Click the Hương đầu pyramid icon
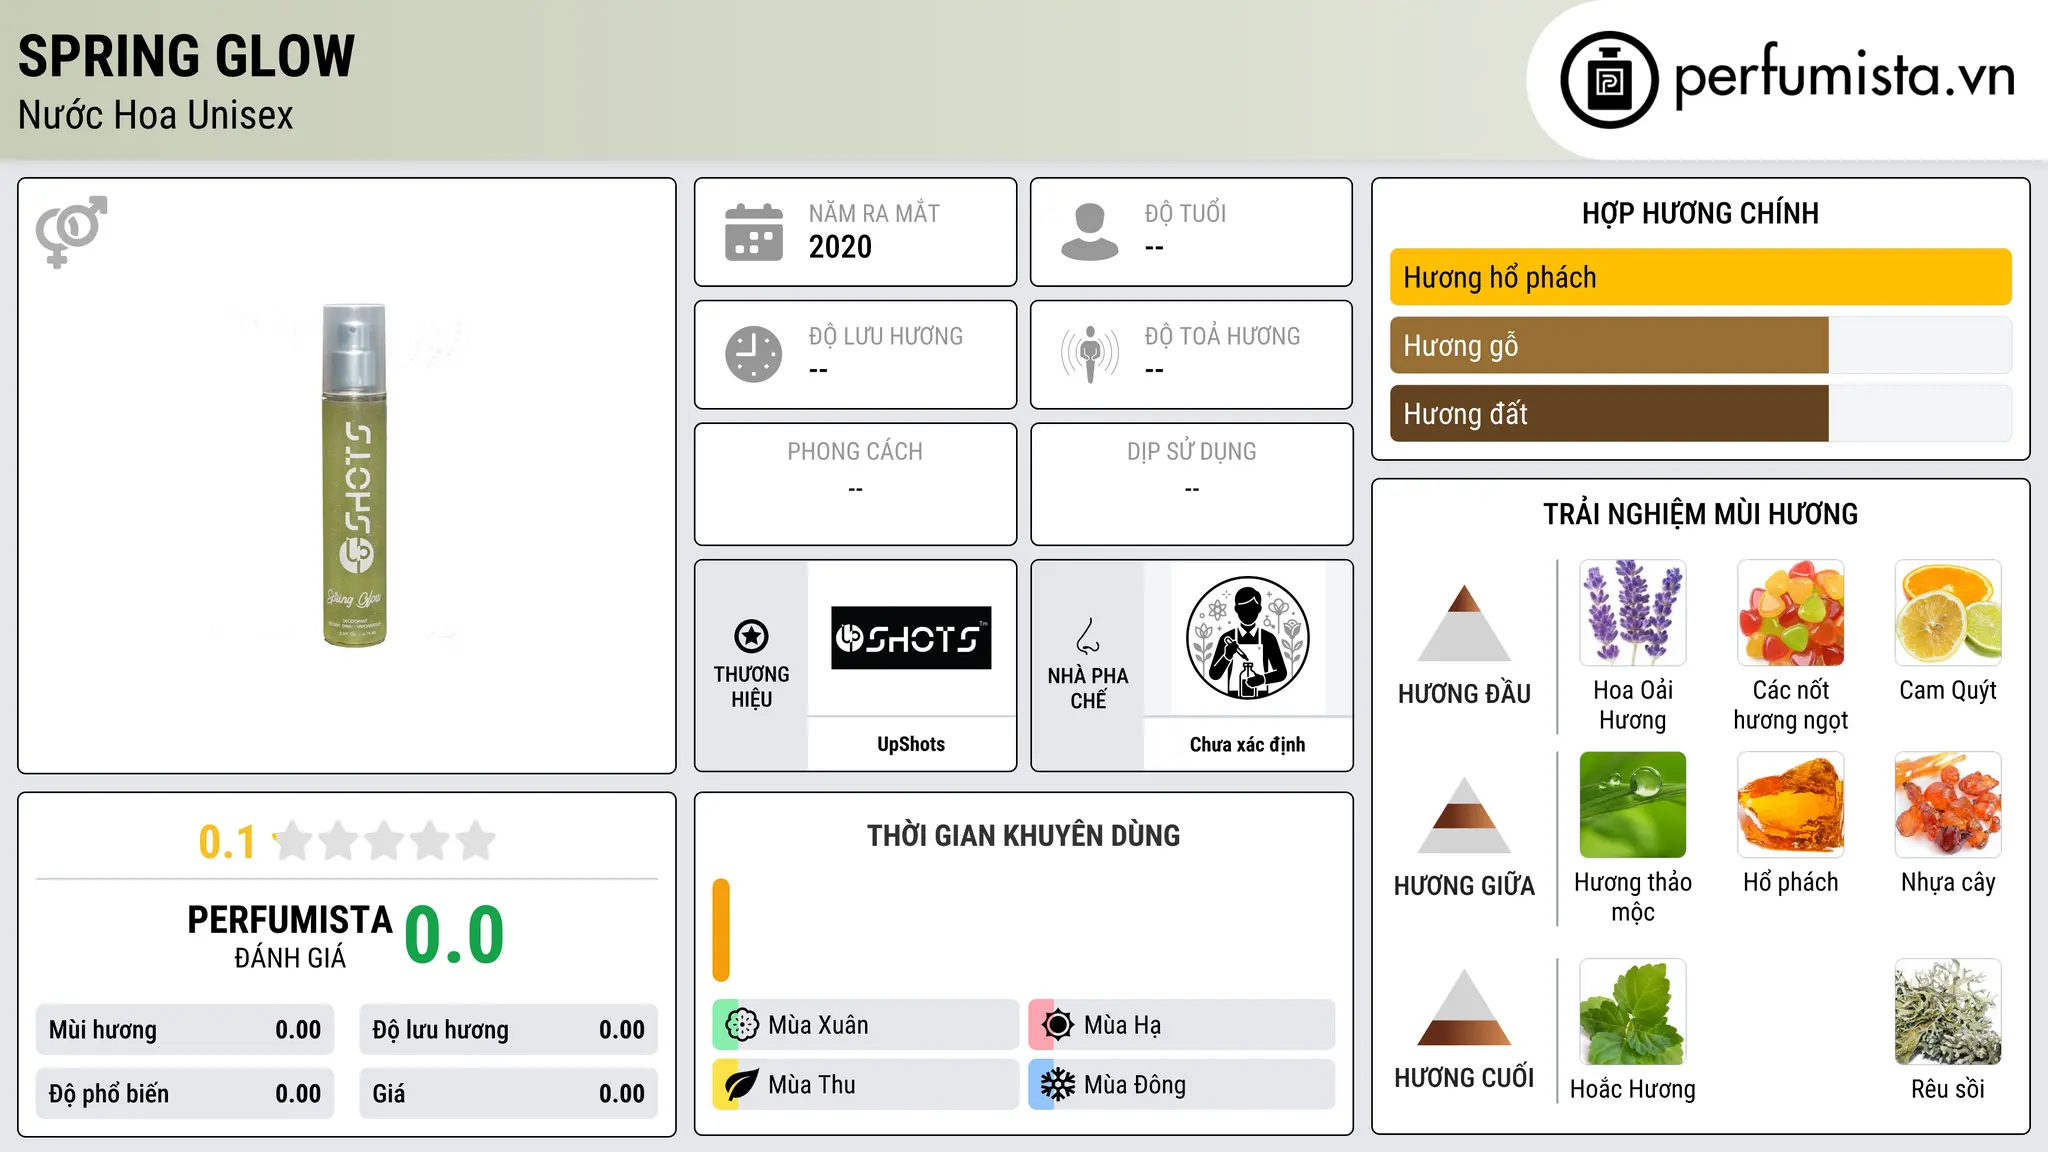Screen dimensions: 2048x1152 pos(1464,623)
